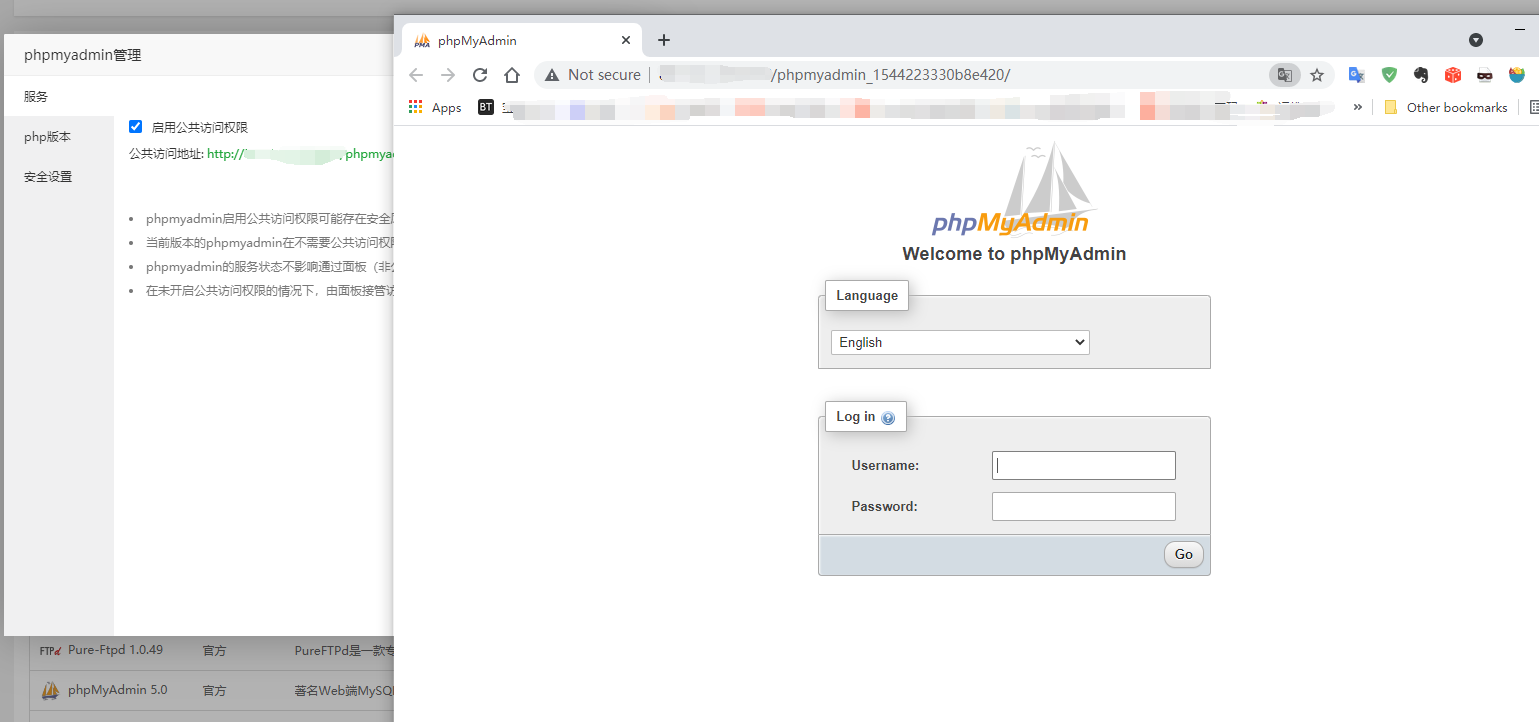Click the phpMyAdmin 5.0 row
The image size is (1539, 722).
pos(212,690)
